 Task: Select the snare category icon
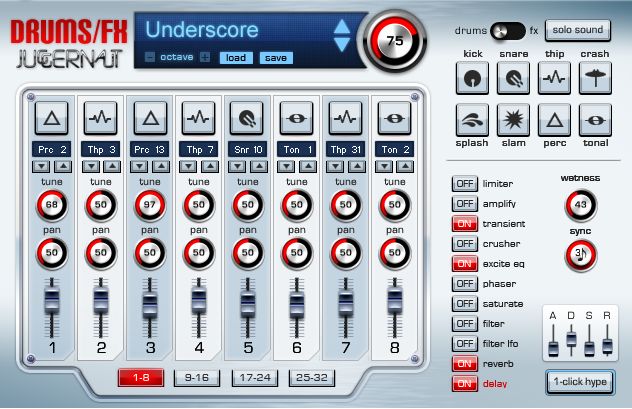[x=514, y=78]
